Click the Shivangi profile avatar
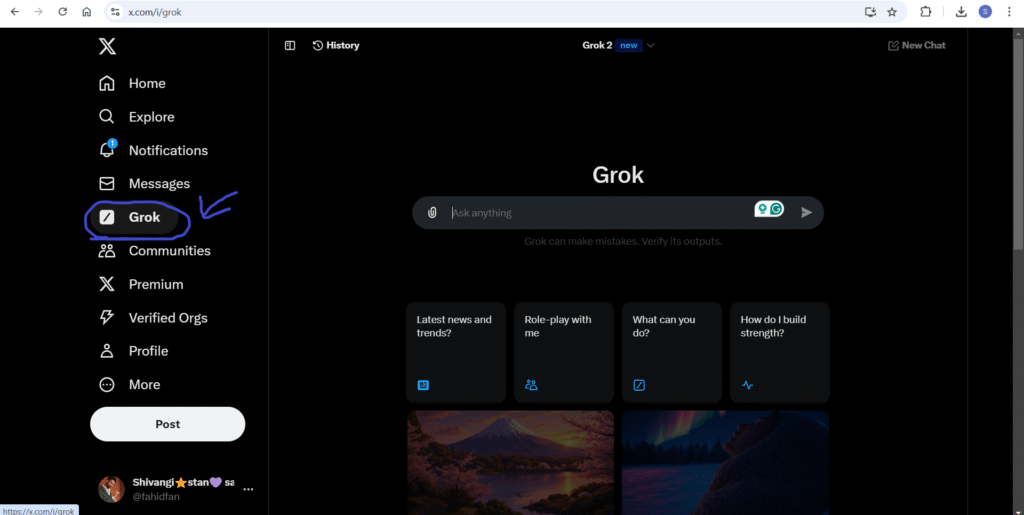 [x=111, y=489]
